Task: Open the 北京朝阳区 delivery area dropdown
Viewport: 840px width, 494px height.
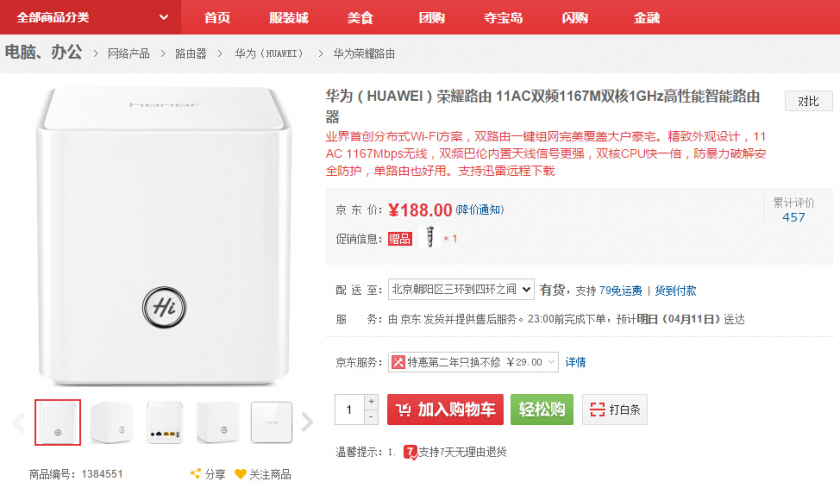Action: [461, 290]
